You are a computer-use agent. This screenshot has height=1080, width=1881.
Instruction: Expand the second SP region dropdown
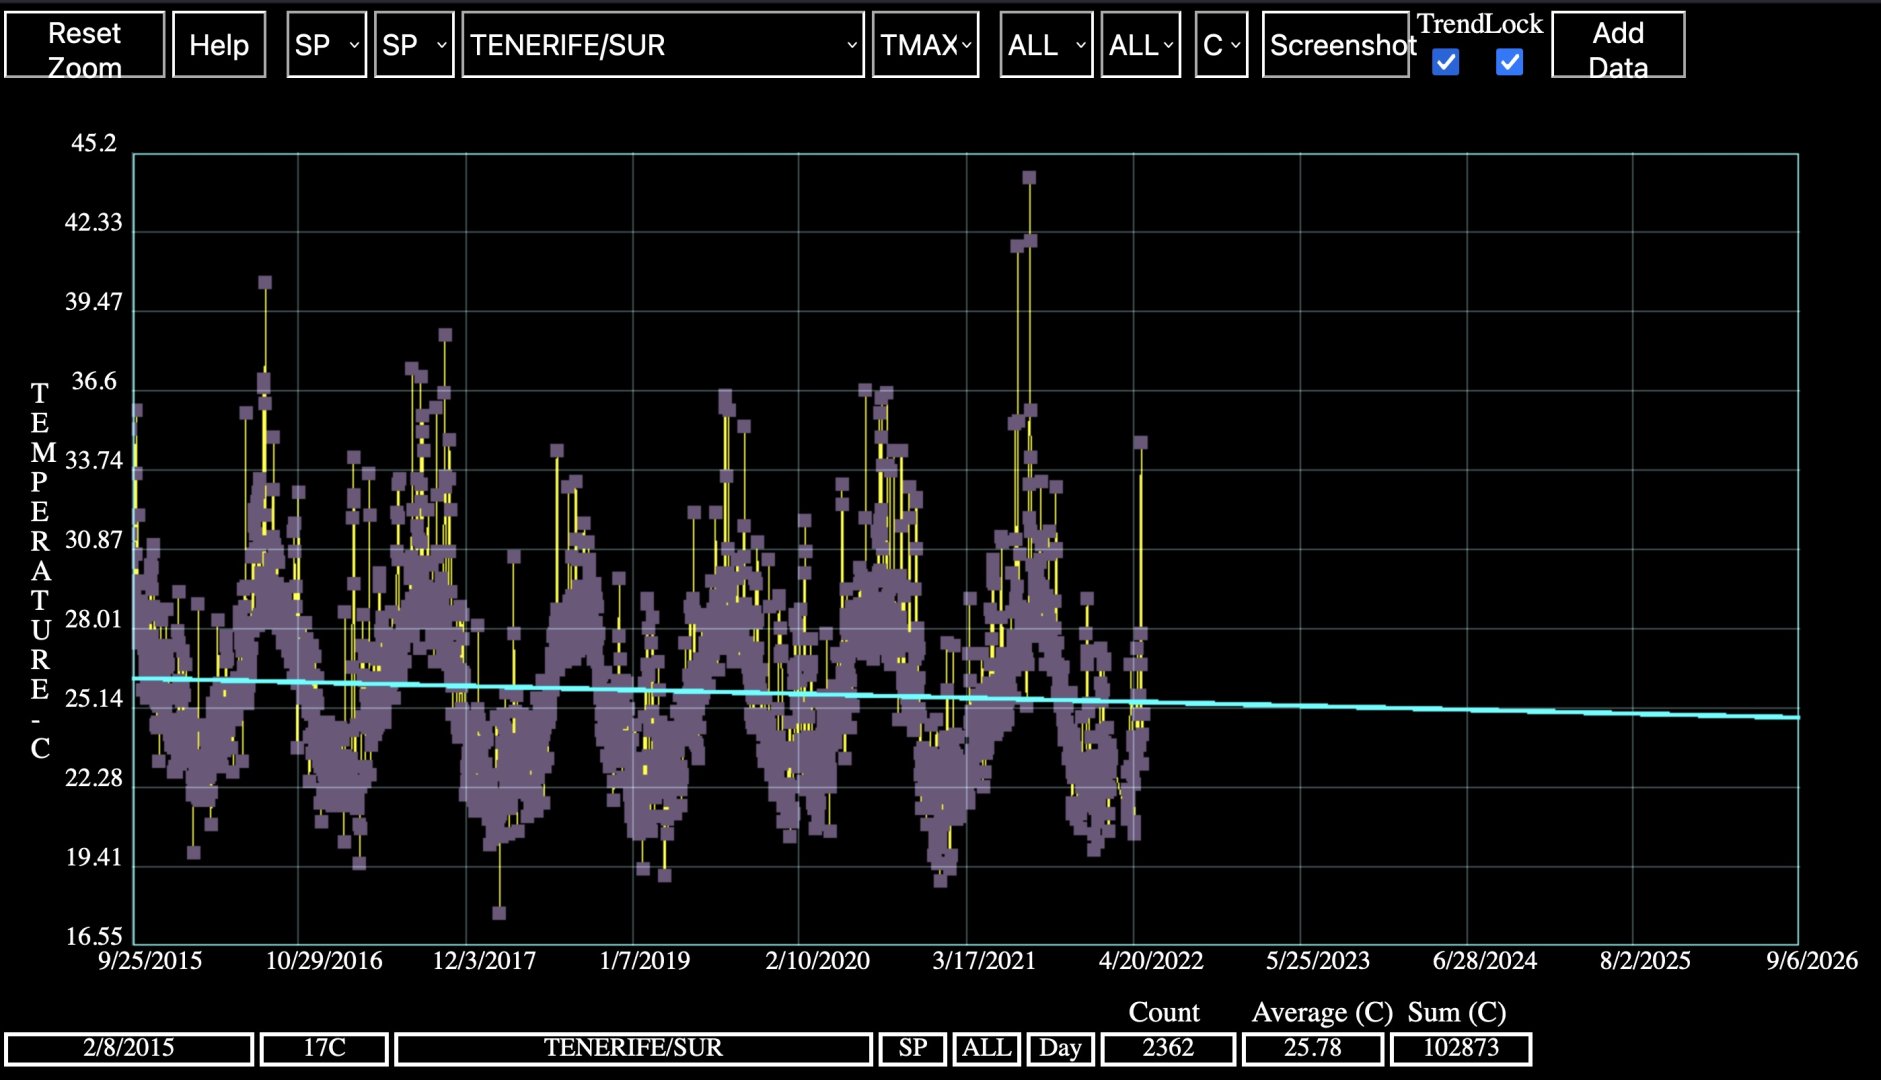pos(413,45)
